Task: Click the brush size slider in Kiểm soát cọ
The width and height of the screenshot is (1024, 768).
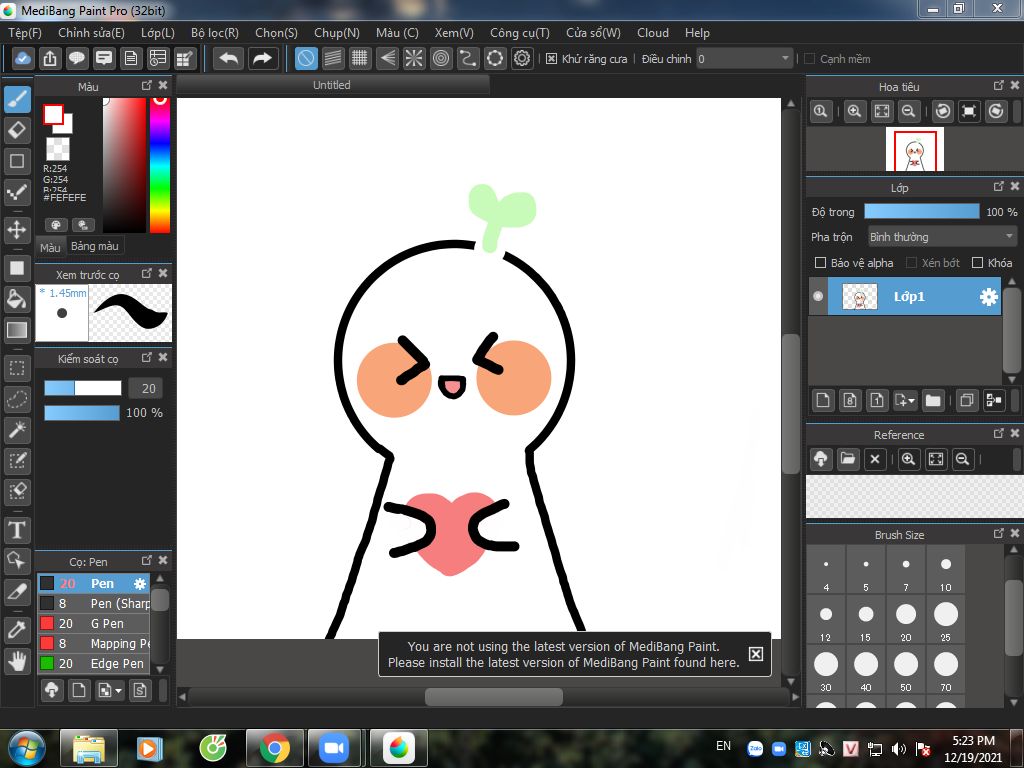Action: coord(83,388)
